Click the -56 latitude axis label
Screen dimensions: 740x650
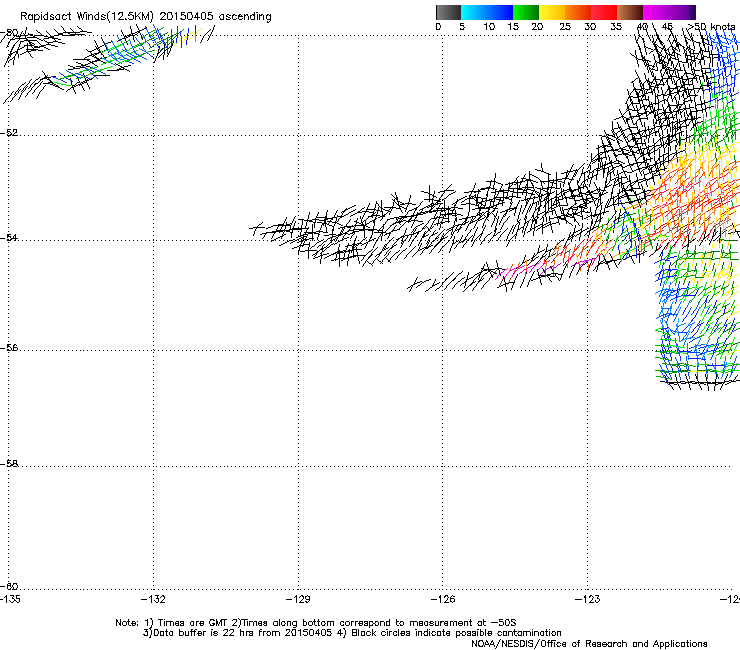point(9,348)
